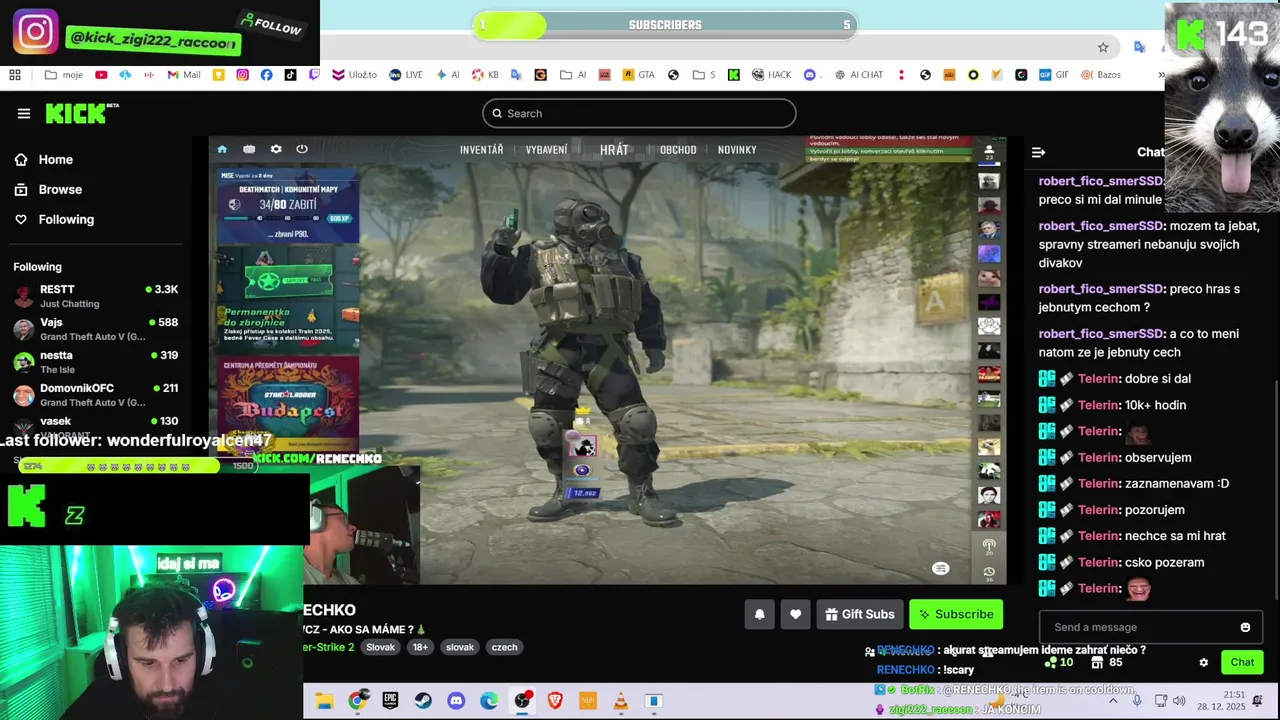Select NOVINKY in game menu

tap(737, 150)
